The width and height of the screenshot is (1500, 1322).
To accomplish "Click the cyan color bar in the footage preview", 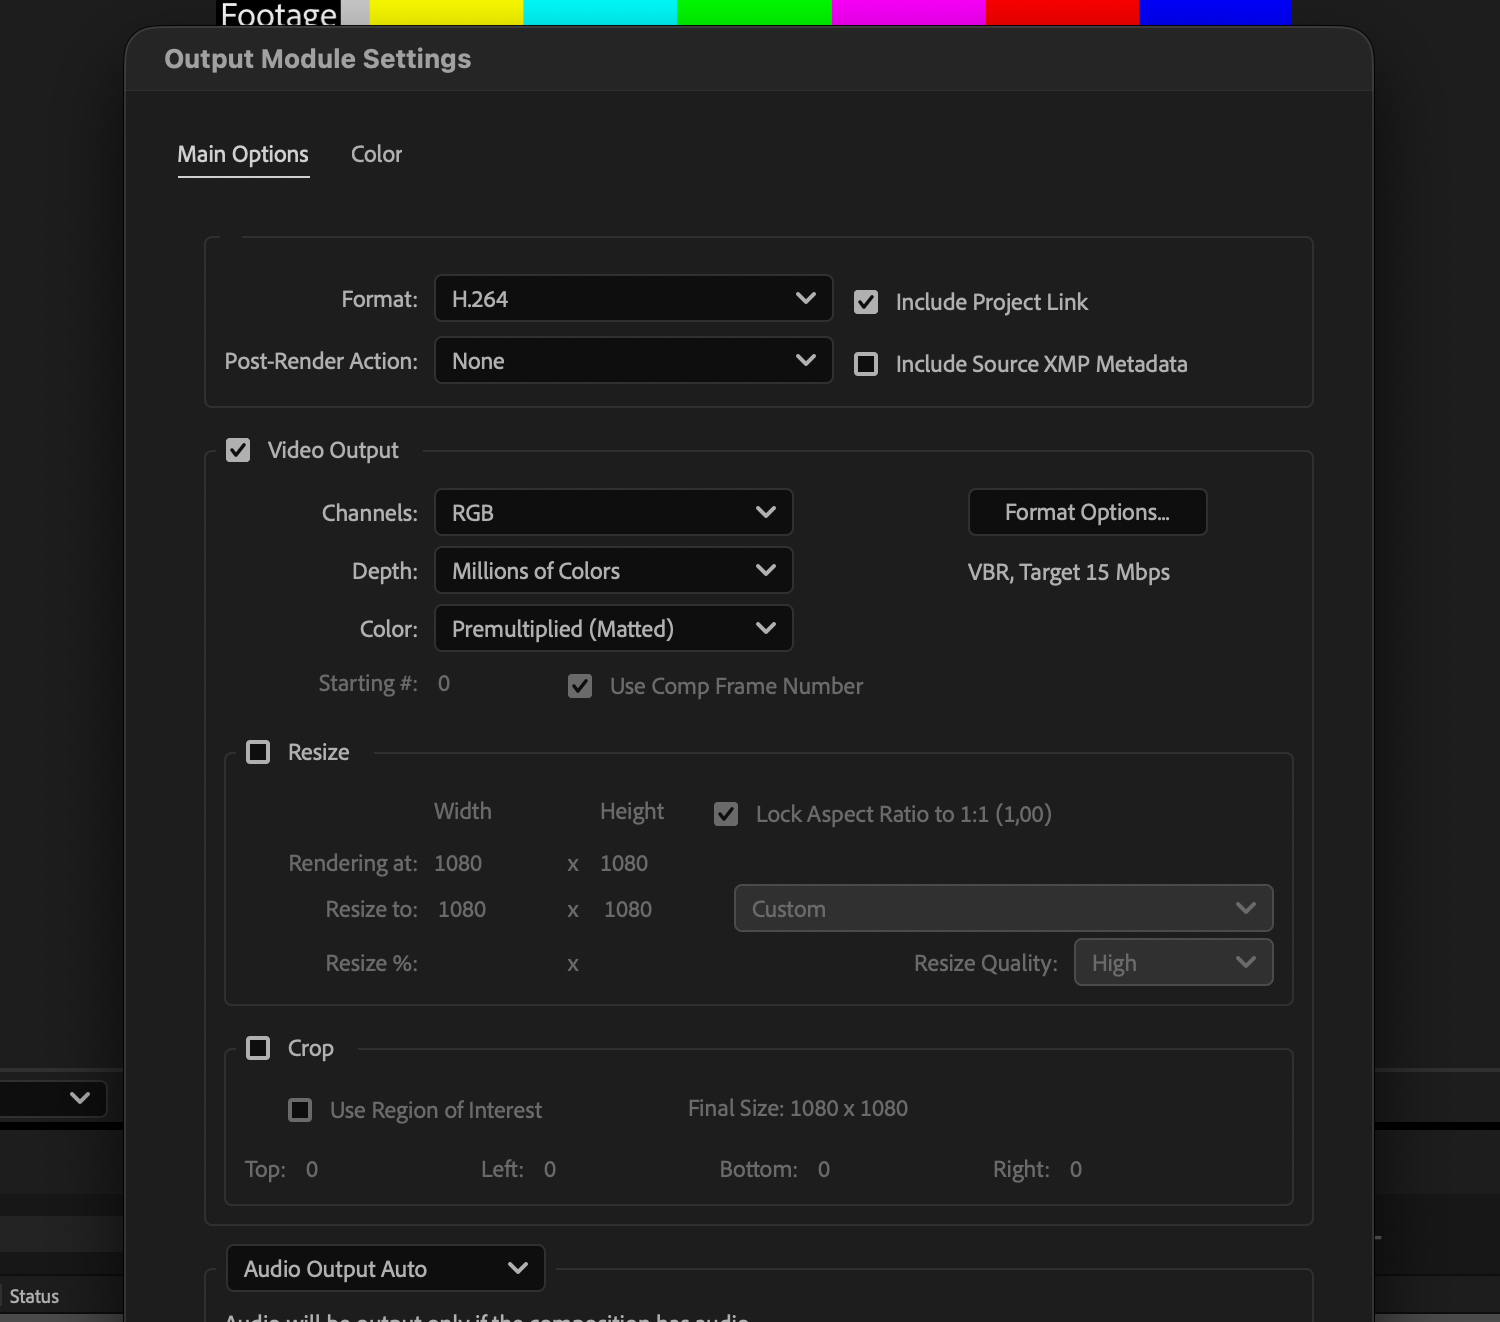I will tap(600, 12).
